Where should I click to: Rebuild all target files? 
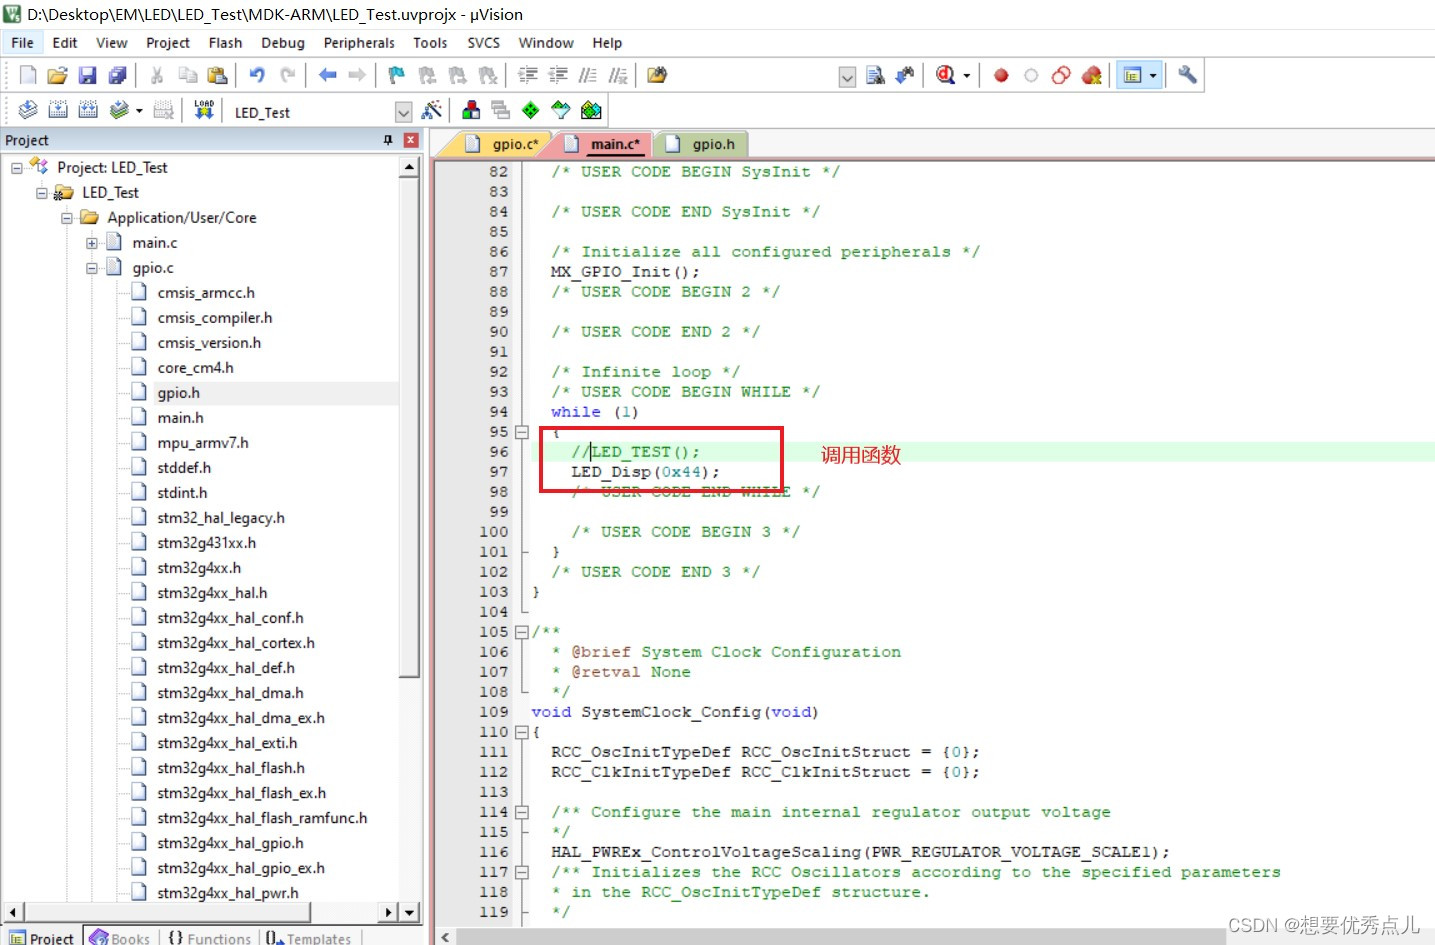click(87, 109)
